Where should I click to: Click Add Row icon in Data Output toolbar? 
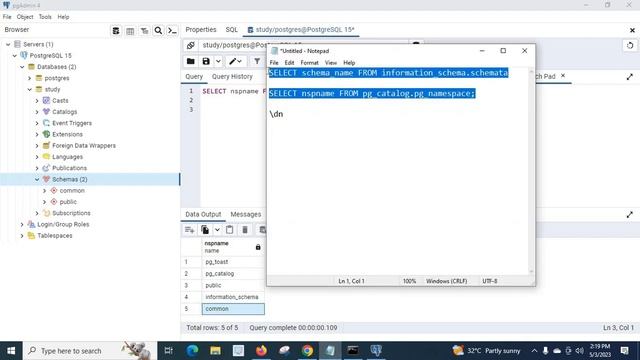tap(189, 230)
